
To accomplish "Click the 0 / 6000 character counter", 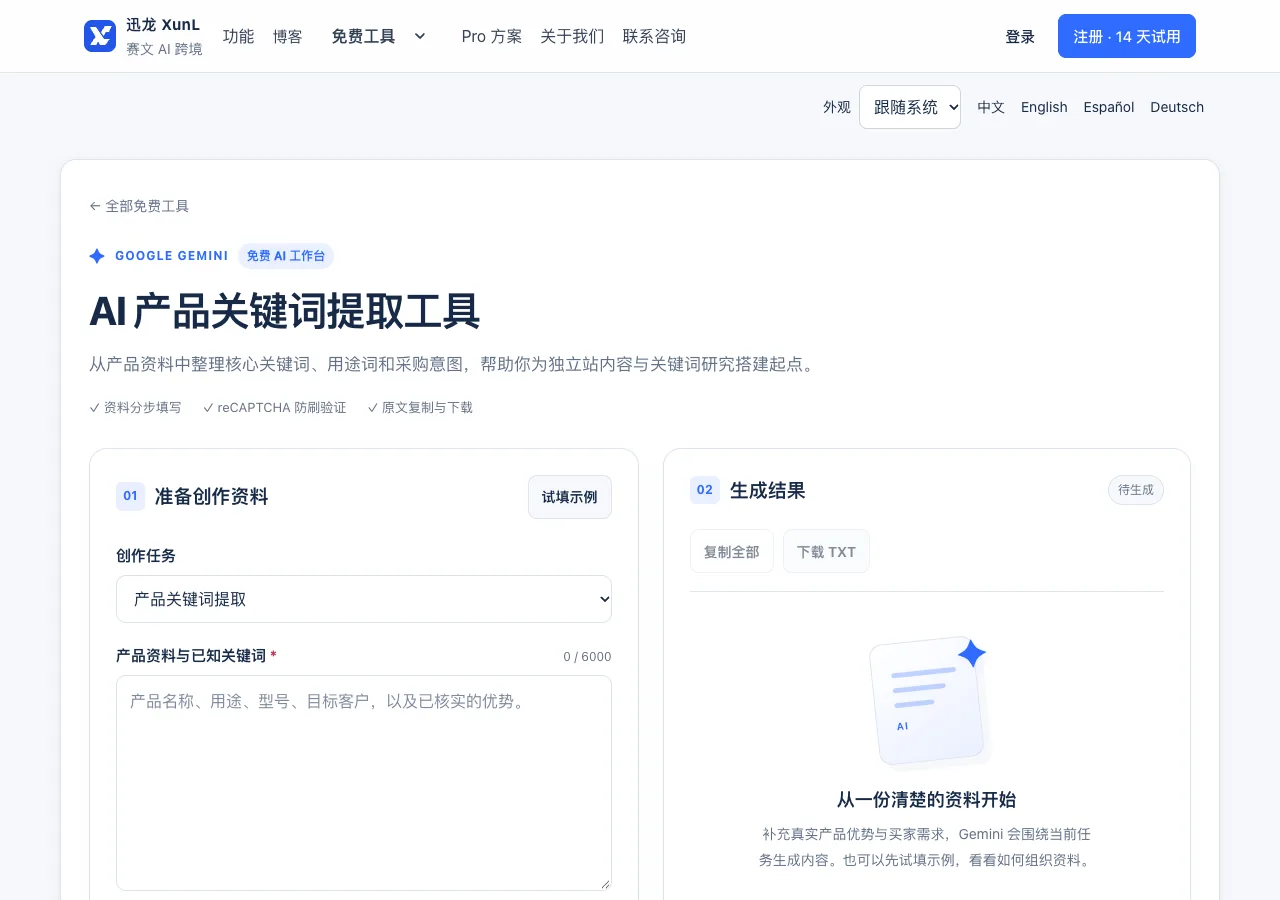I will [587, 656].
